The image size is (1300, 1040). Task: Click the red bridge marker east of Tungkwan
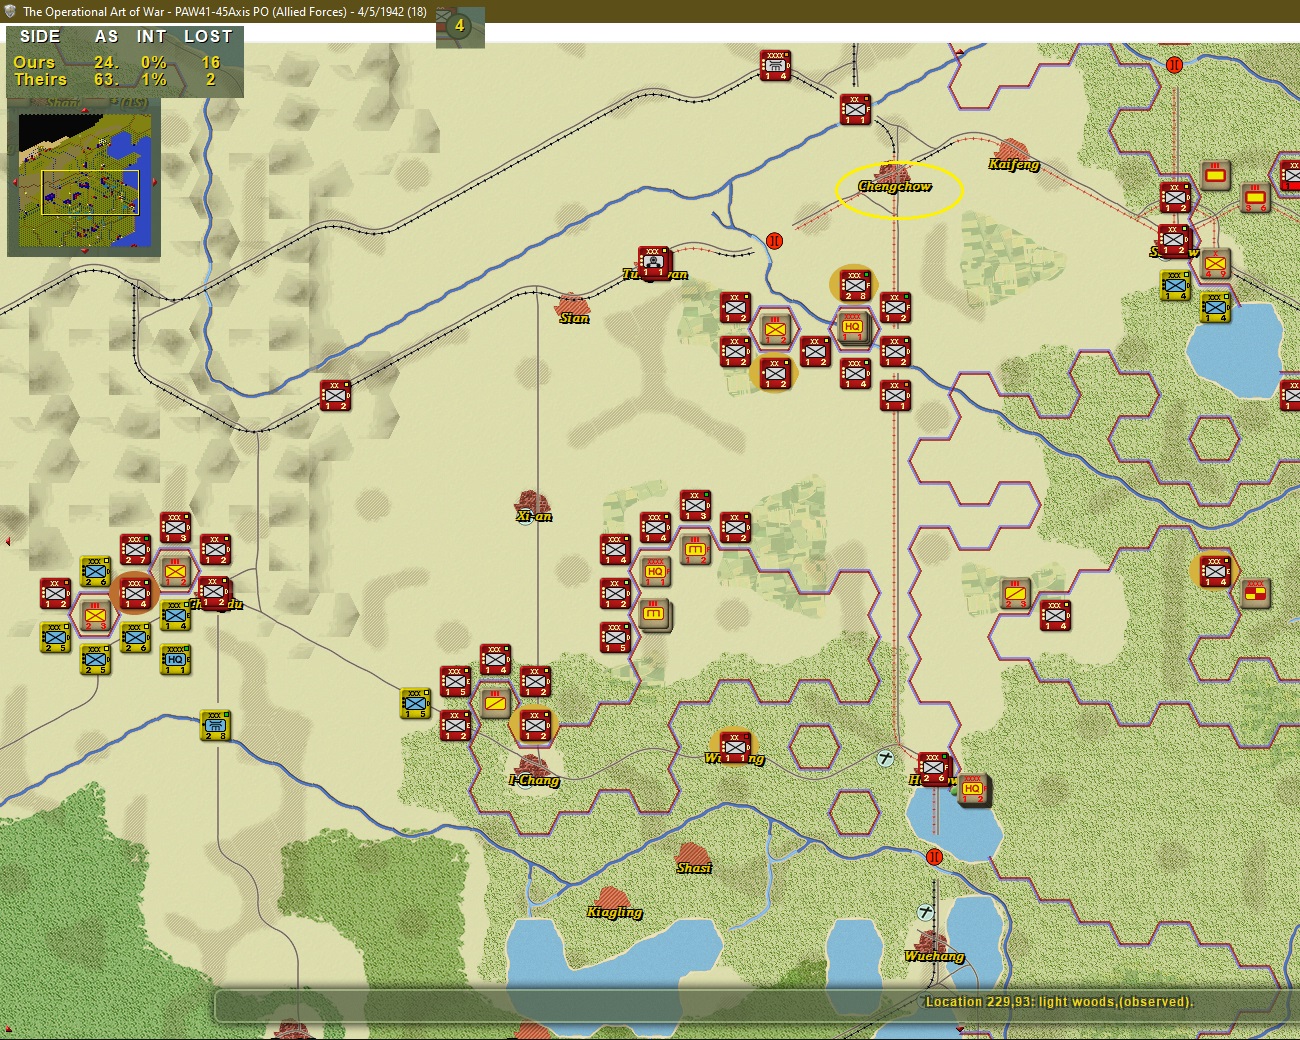point(774,241)
